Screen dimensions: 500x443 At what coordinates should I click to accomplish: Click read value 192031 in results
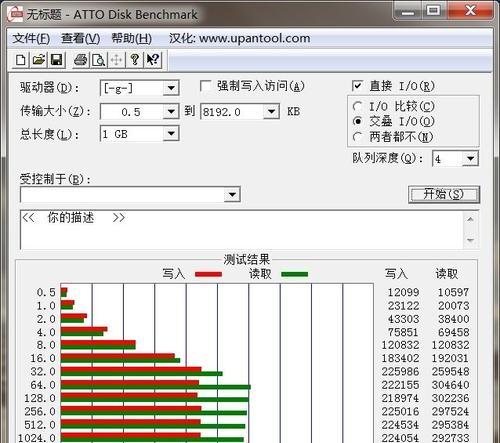click(x=450, y=358)
